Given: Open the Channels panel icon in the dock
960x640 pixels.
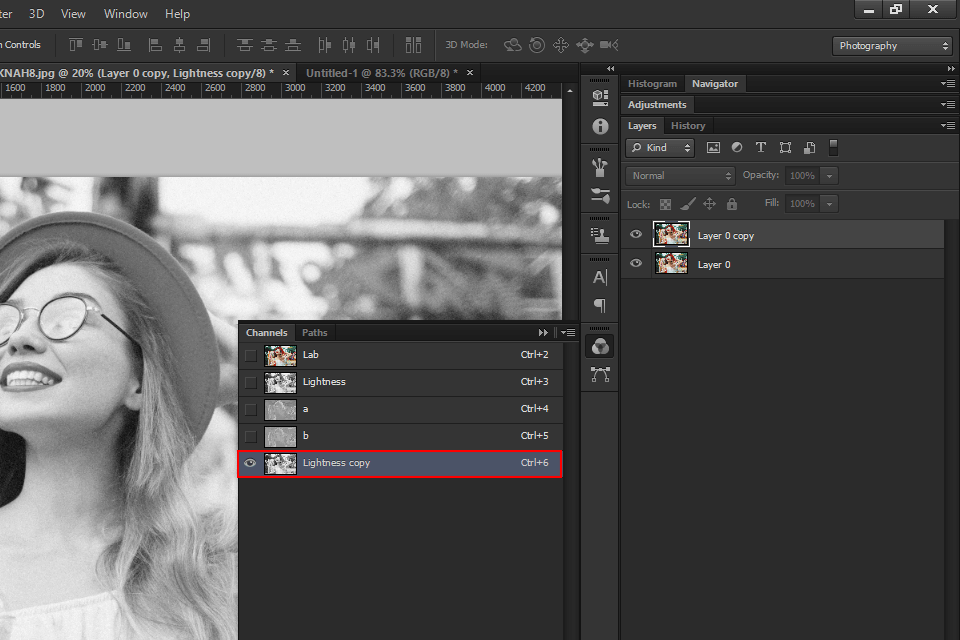Looking at the screenshot, I should pos(600,346).
